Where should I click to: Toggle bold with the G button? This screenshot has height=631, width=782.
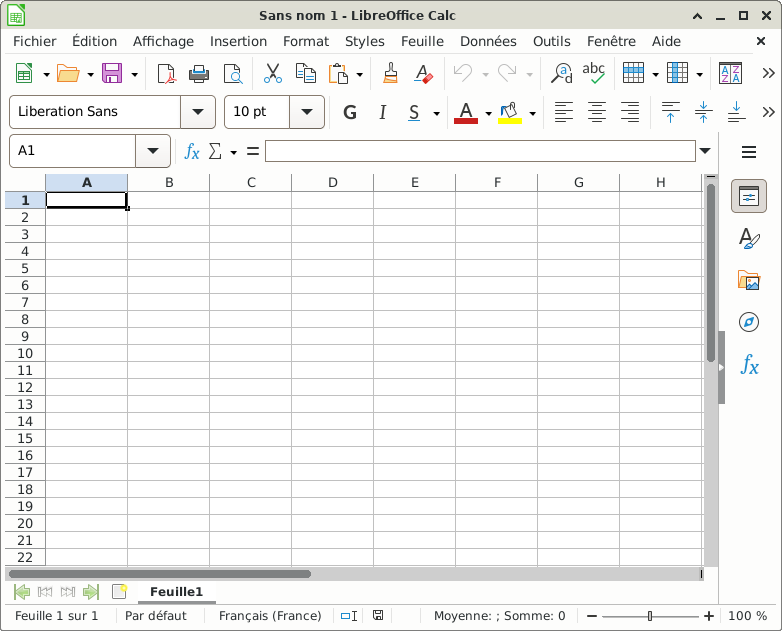(350, 112)
